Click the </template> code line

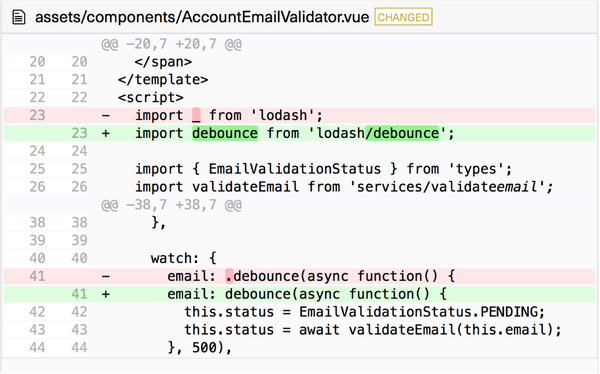[x=163, y=80]
